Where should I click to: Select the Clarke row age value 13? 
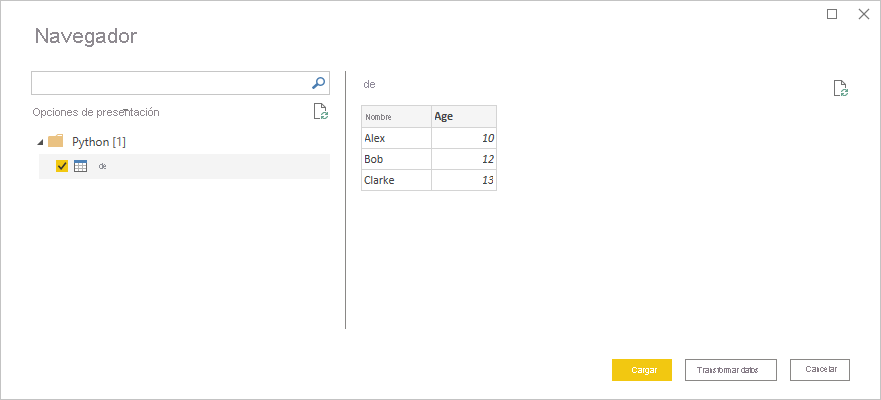[464, 180]
